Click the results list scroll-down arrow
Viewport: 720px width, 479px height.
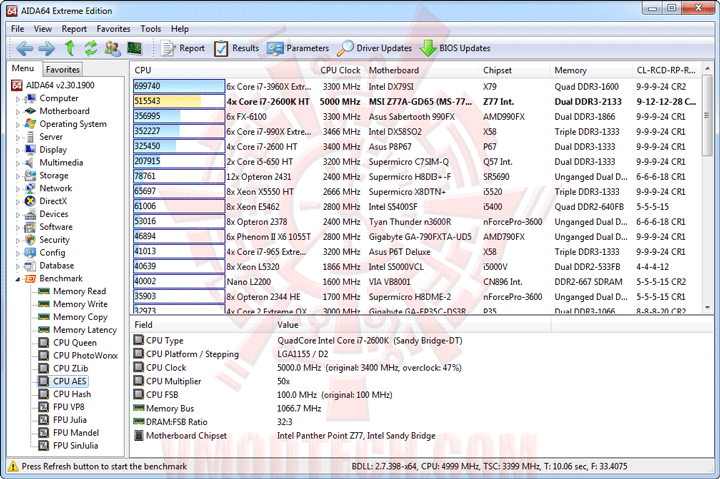pos(708,307)
